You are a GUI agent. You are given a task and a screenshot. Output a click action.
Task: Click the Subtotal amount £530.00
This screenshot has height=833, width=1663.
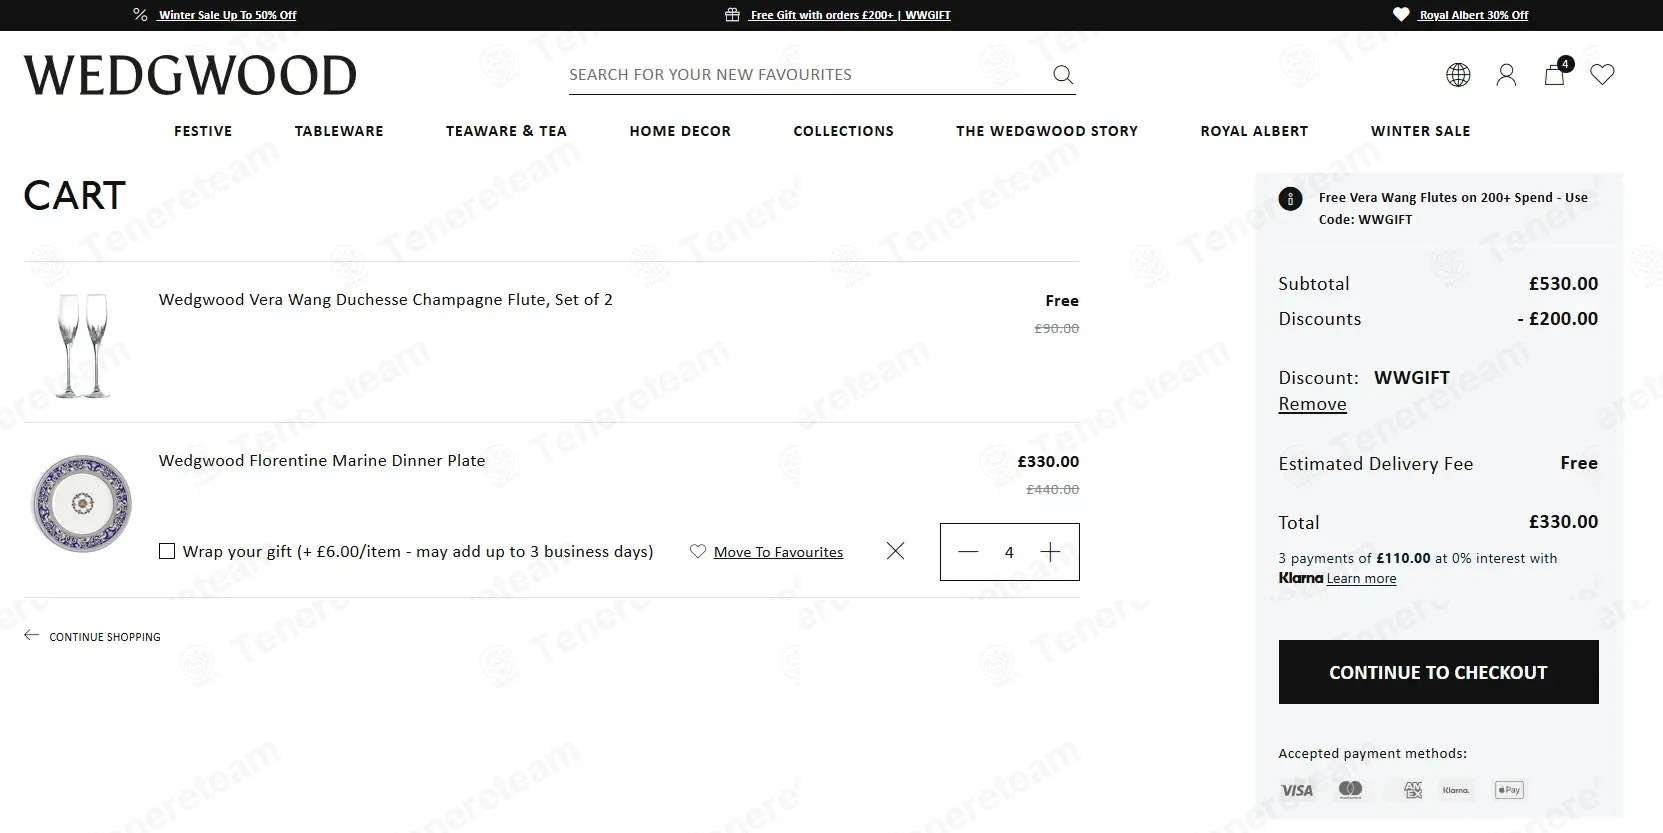[x=1563, y=284]
